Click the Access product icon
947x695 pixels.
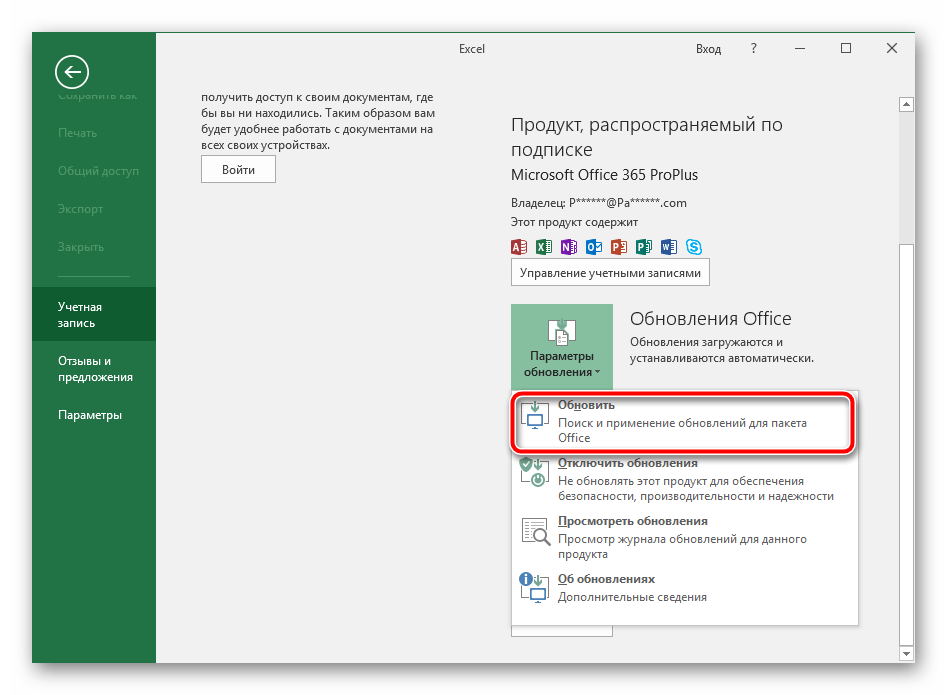[x=519, y=247]
